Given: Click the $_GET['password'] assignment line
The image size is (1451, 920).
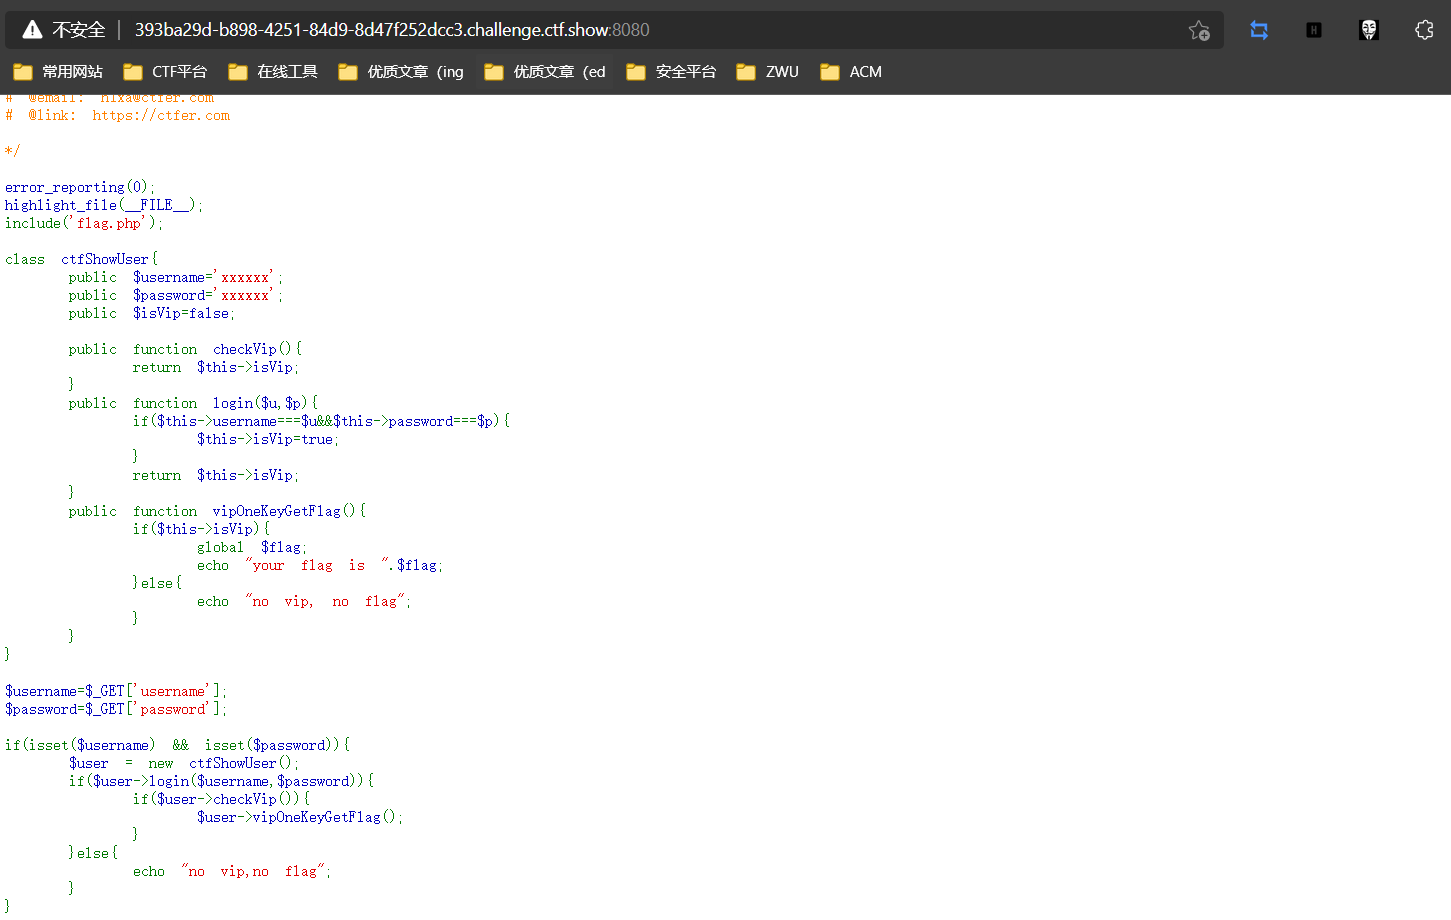Looking at the screenshot, I should 116,709.
